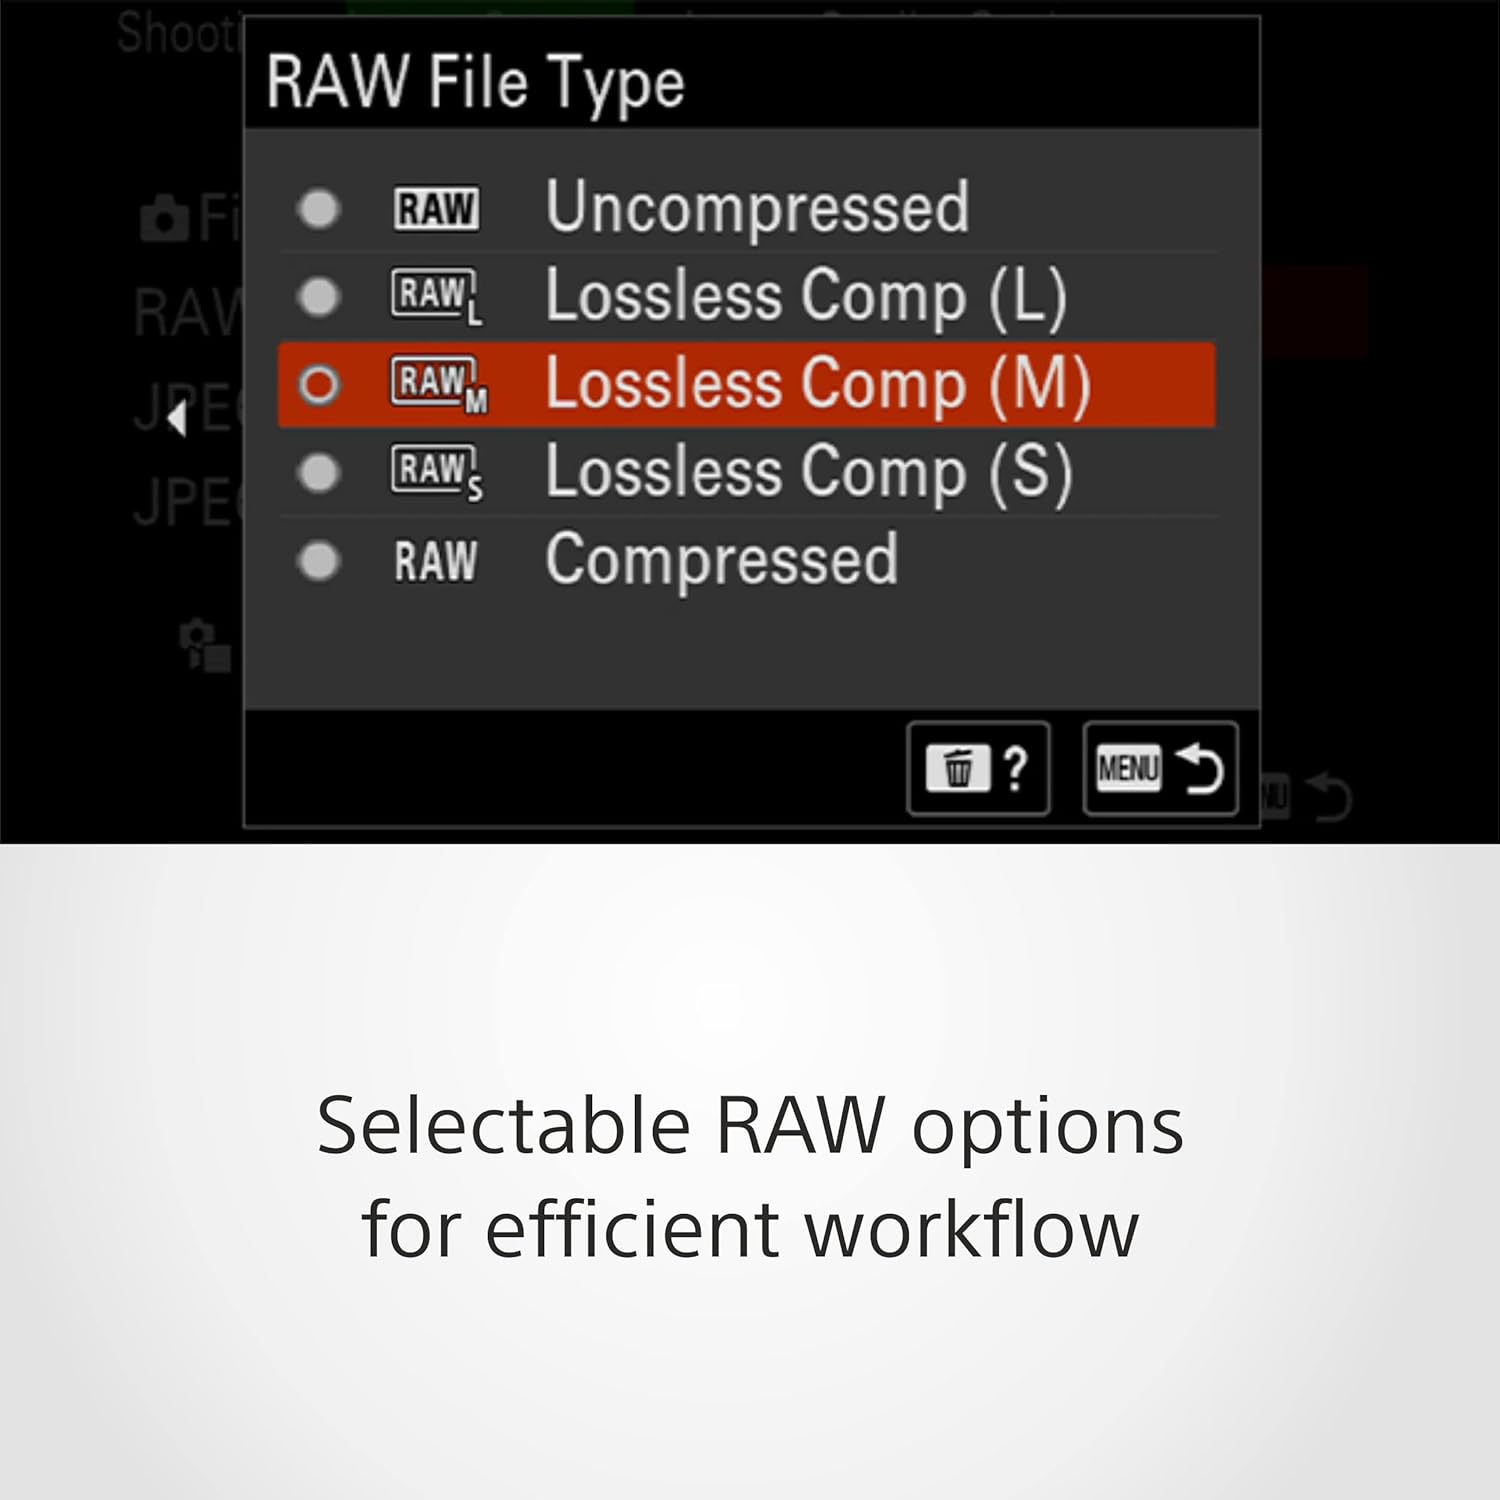Select the Lossless Comp (L) radio button
This screenshot has width=1500, height=1500.
[x=319, y=297]
